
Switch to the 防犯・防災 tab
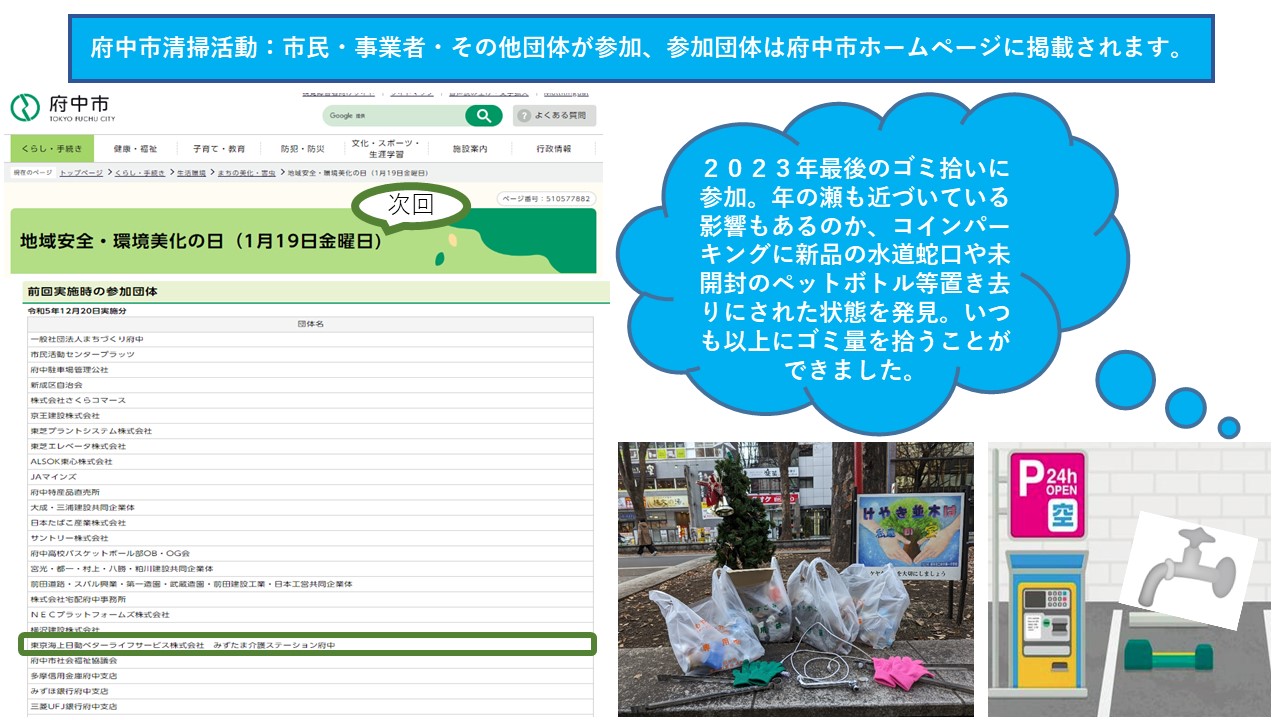click(x=303, y=149)
